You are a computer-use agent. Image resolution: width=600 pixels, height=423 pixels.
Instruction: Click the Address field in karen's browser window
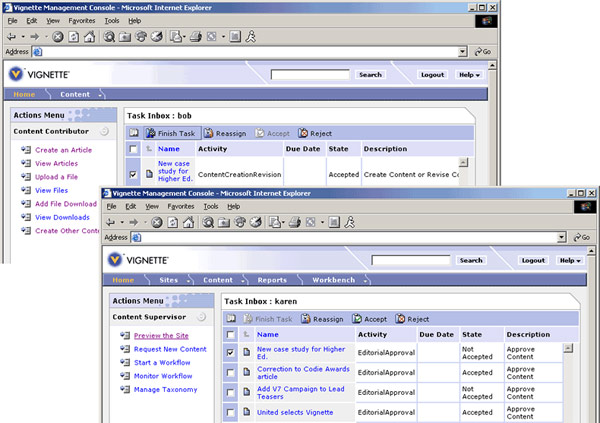tap(349, 237)
